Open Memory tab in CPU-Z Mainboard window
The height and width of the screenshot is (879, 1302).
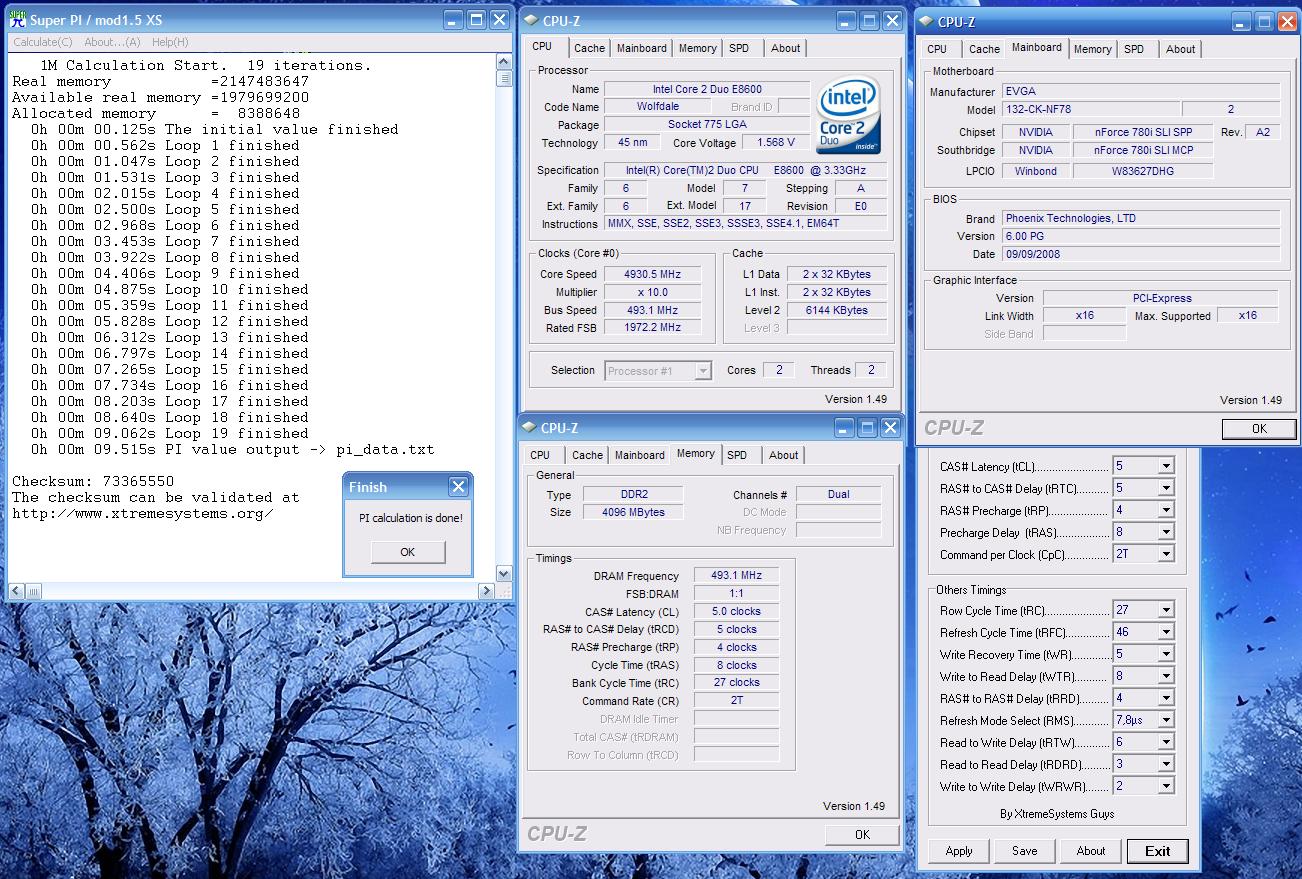(1092, 49)
